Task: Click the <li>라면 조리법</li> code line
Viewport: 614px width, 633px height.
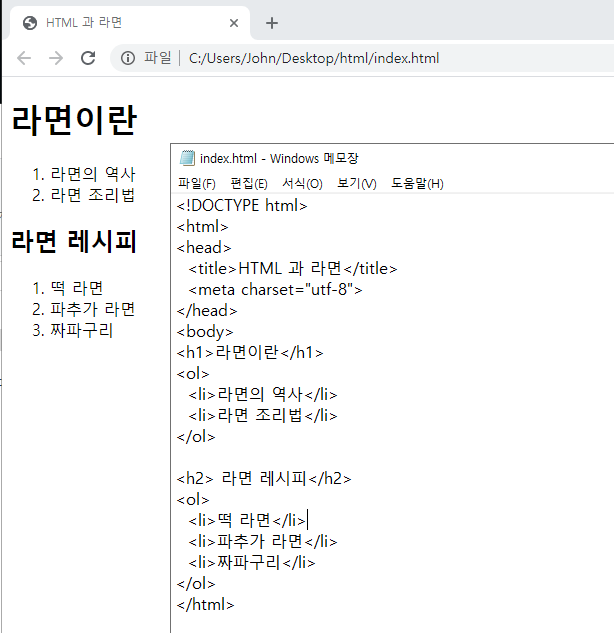Action: pos(263,415)
